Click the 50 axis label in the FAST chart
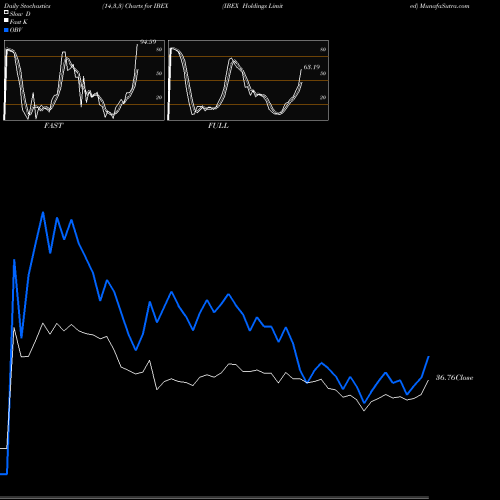This screenshot has width=500, height=500. (159, 73)
